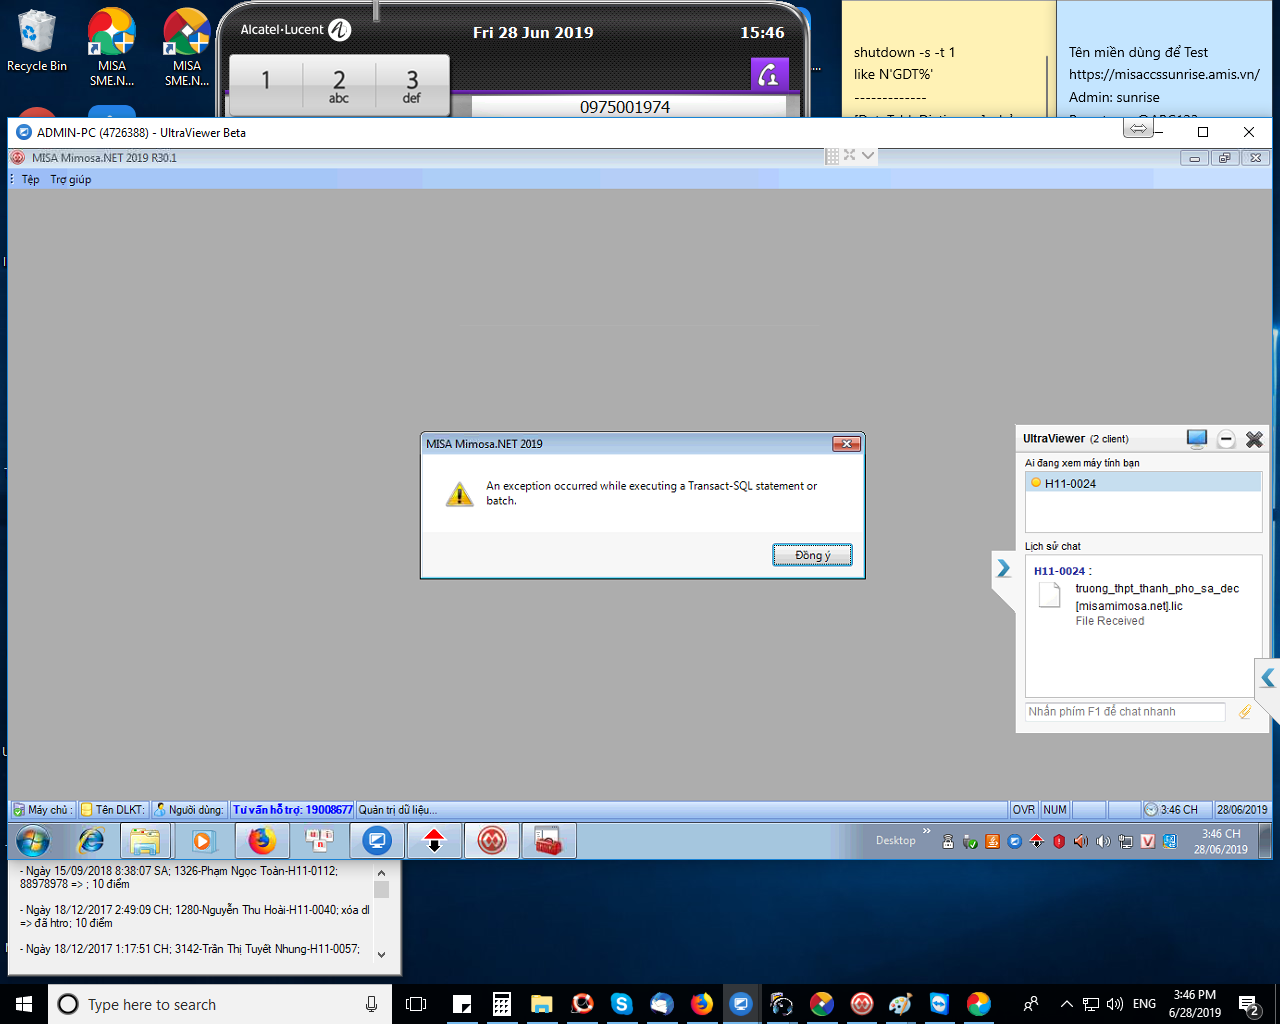Open TeamViewer on local taskbar

click(939, 1004)
